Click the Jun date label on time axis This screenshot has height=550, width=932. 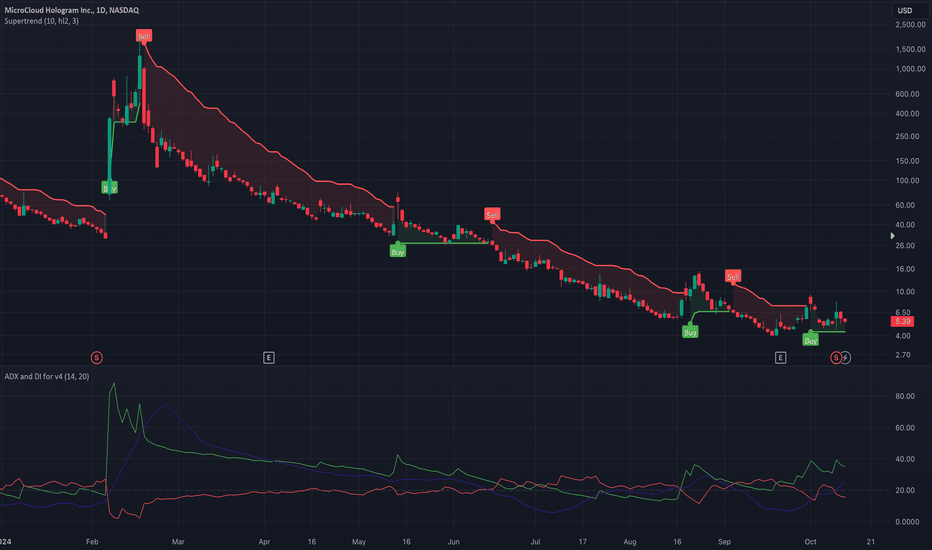click(454, 542)
